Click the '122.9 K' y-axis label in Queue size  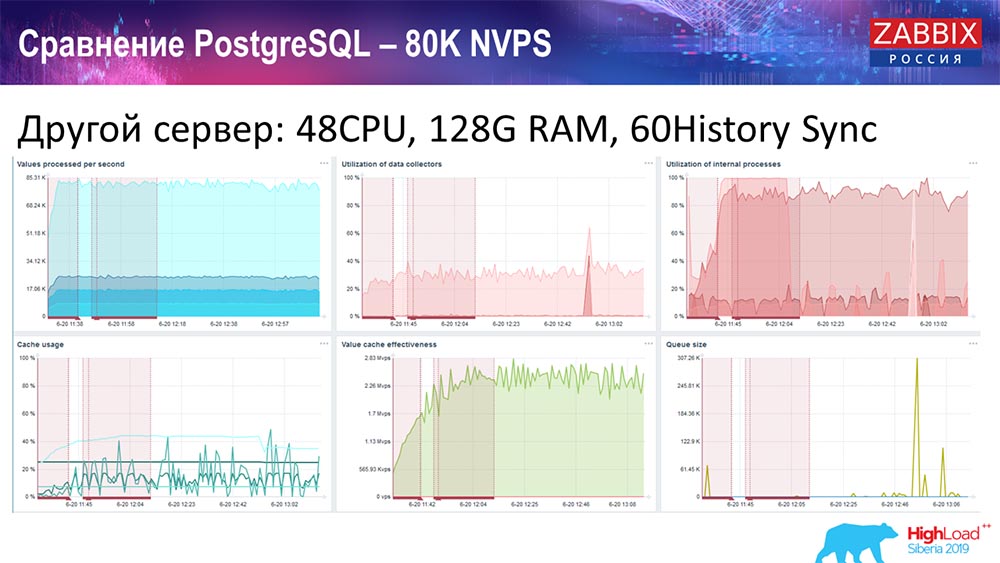(691, 441)
